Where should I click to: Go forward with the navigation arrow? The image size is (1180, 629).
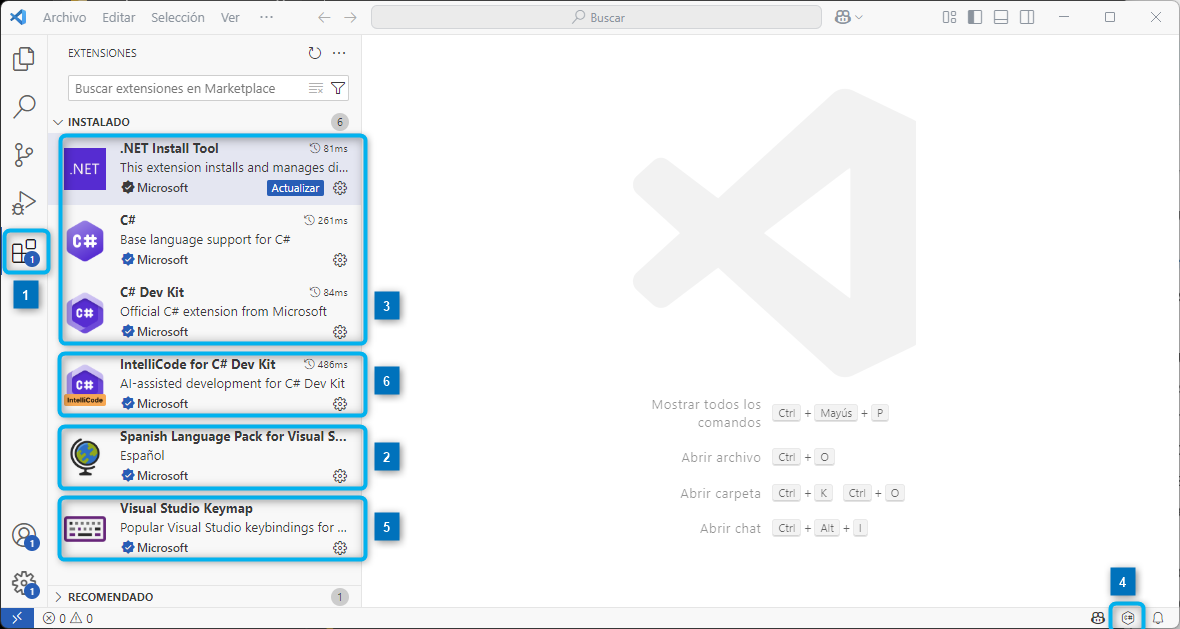point(350,17)
